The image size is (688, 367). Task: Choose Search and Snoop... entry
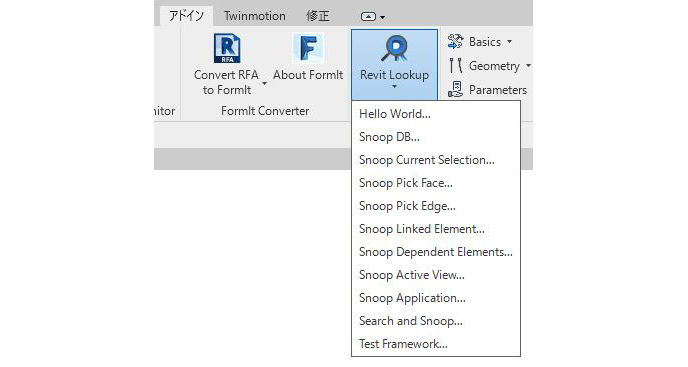tap(436, 321)
